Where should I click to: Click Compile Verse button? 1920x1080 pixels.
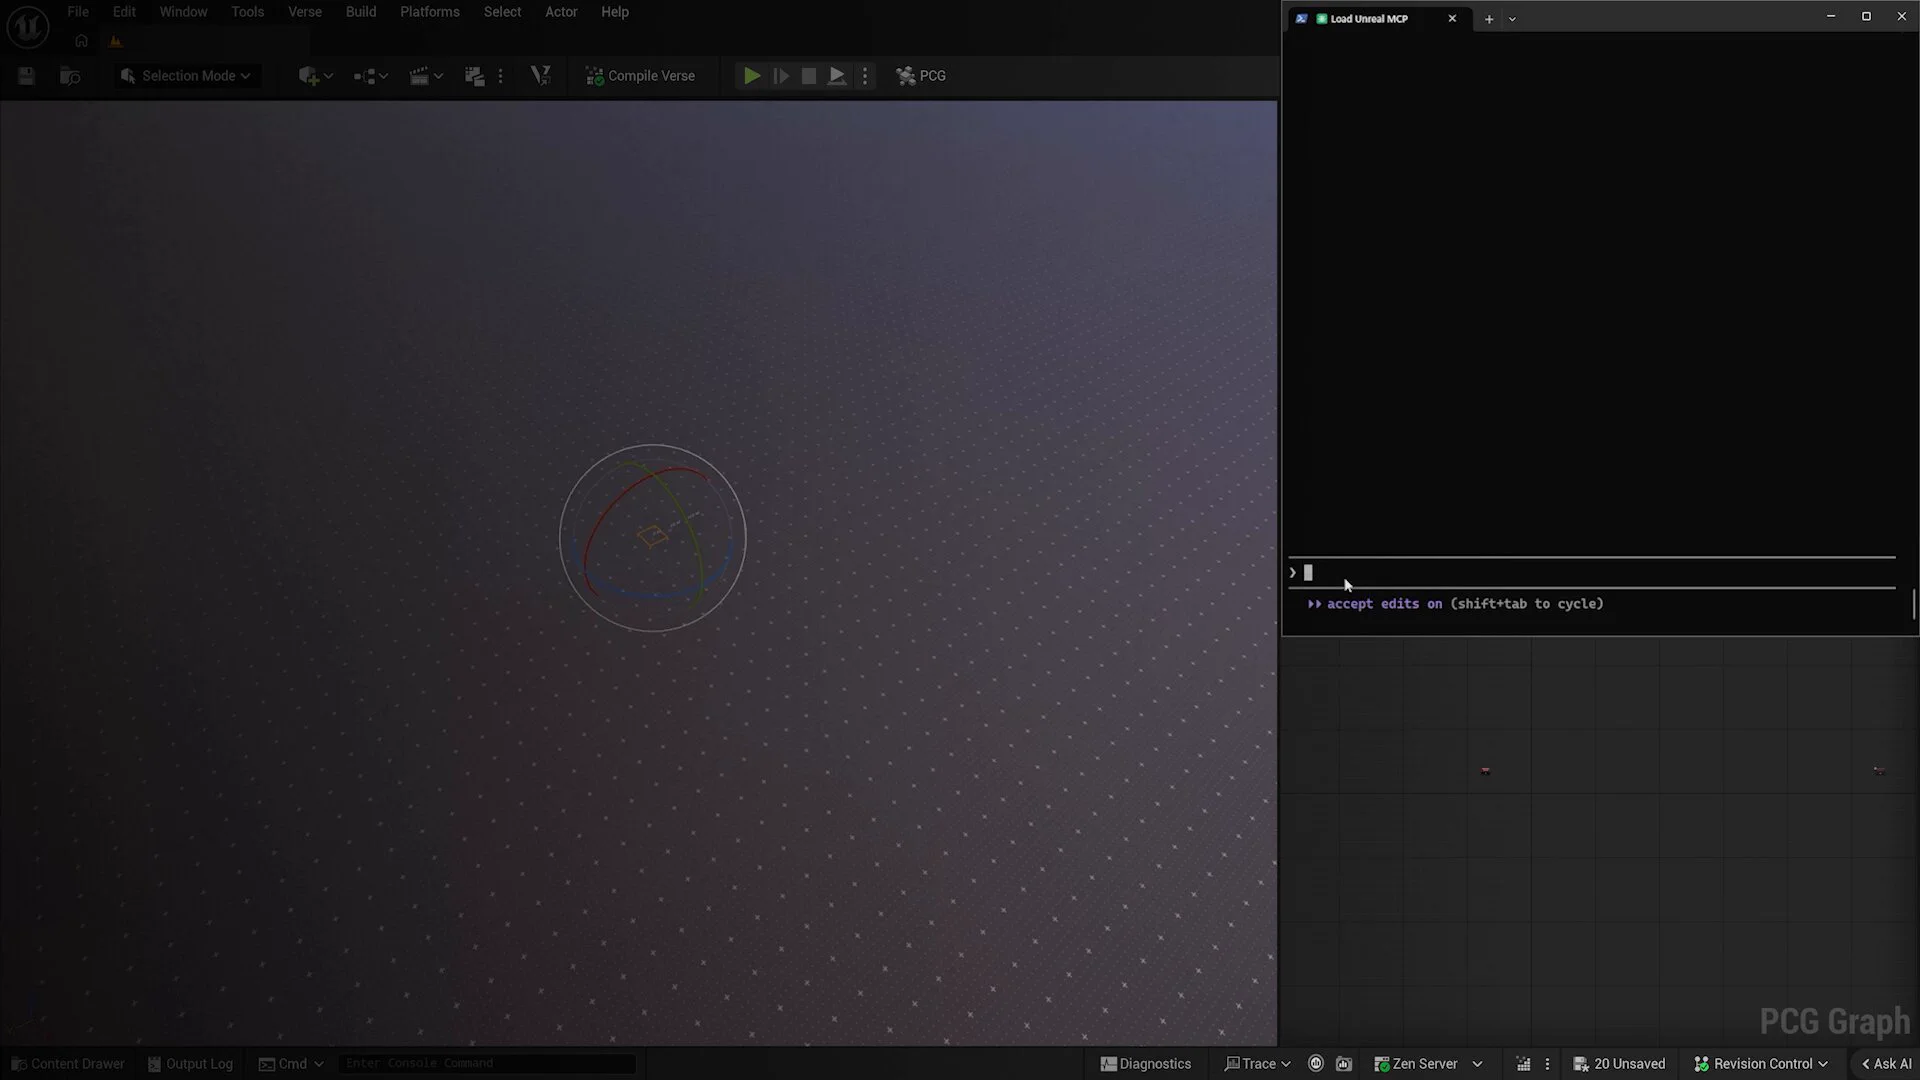640,76
